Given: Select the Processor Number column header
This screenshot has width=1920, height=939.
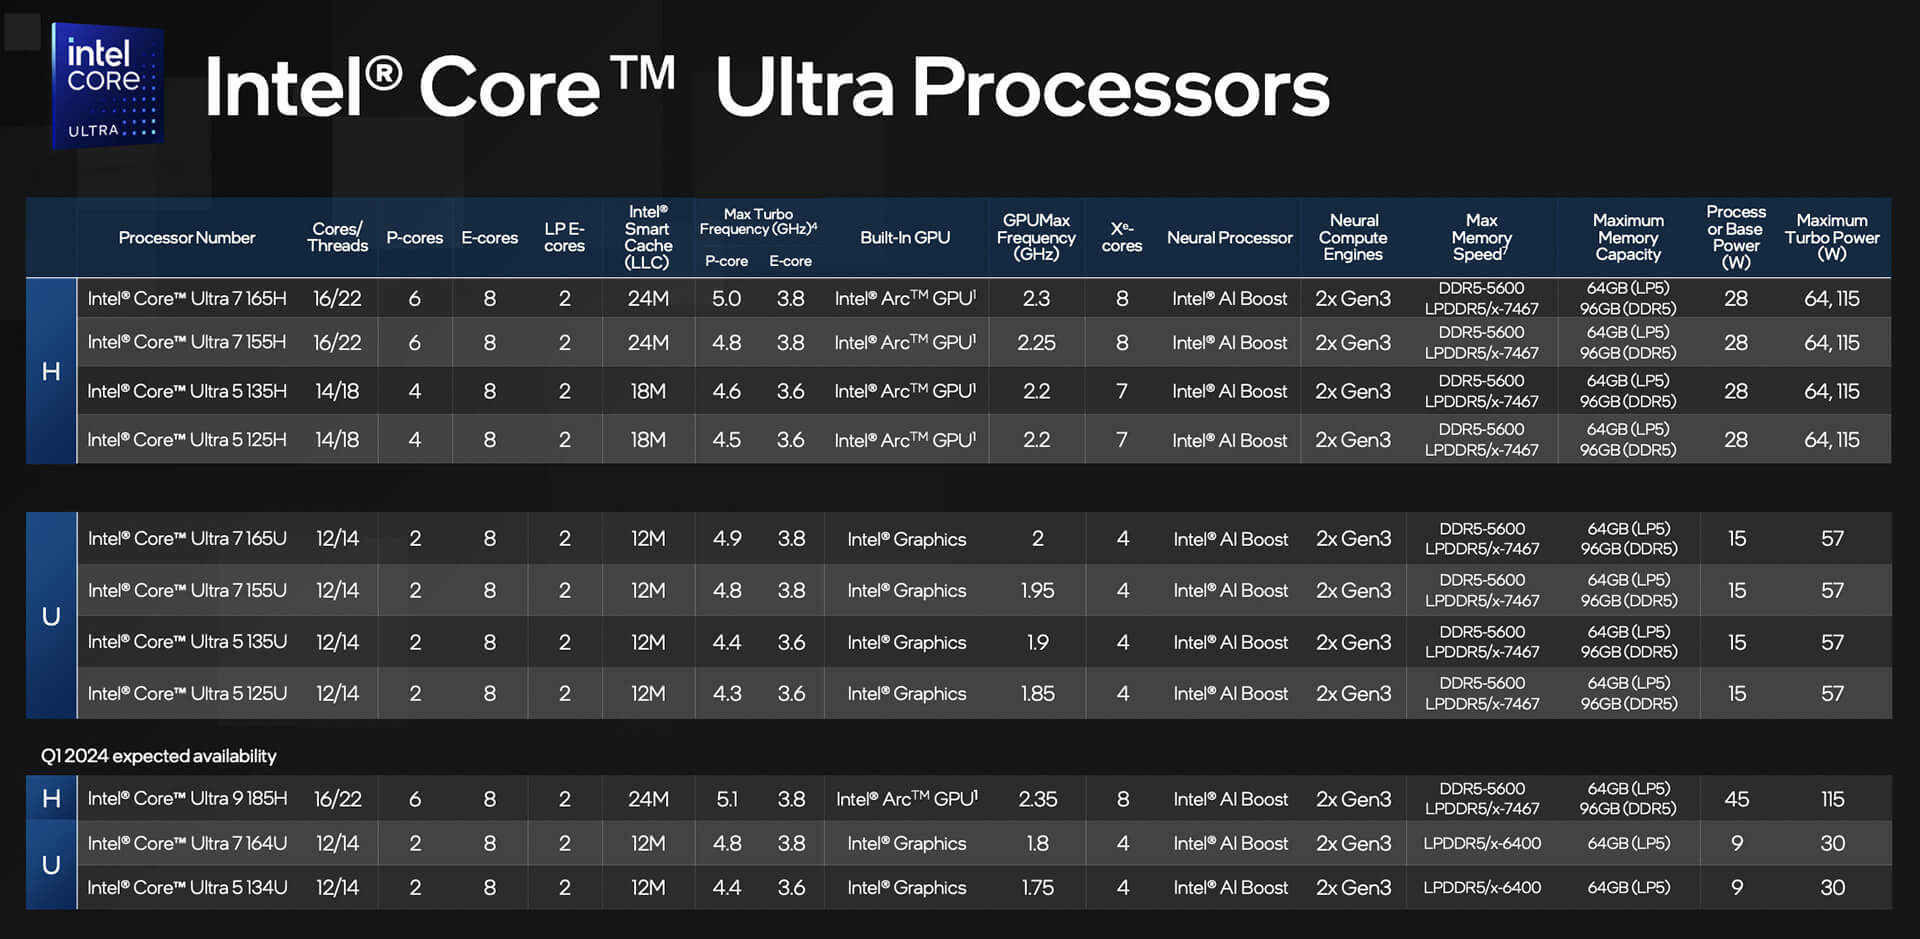Looking at the screenshot, I should [x=187, y=238].
